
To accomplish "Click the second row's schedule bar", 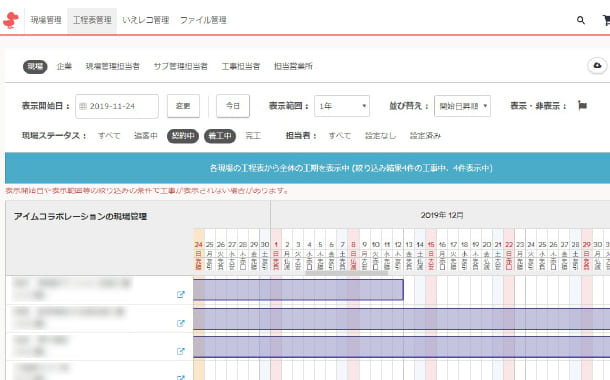I will click(401, 319).
